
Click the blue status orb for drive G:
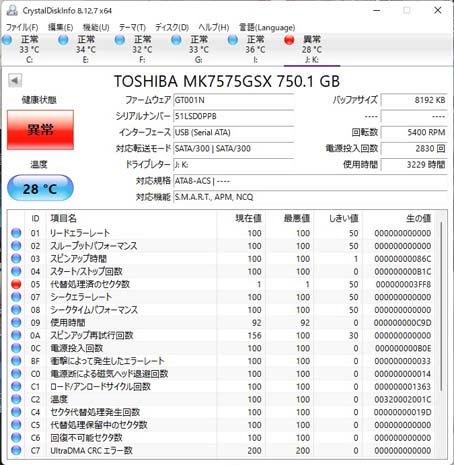click(176, 40)
